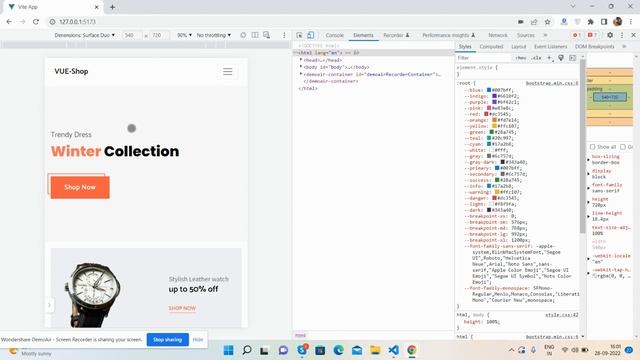Go back in Chrome
Viewport: 640px width, 360px height.
9,22
